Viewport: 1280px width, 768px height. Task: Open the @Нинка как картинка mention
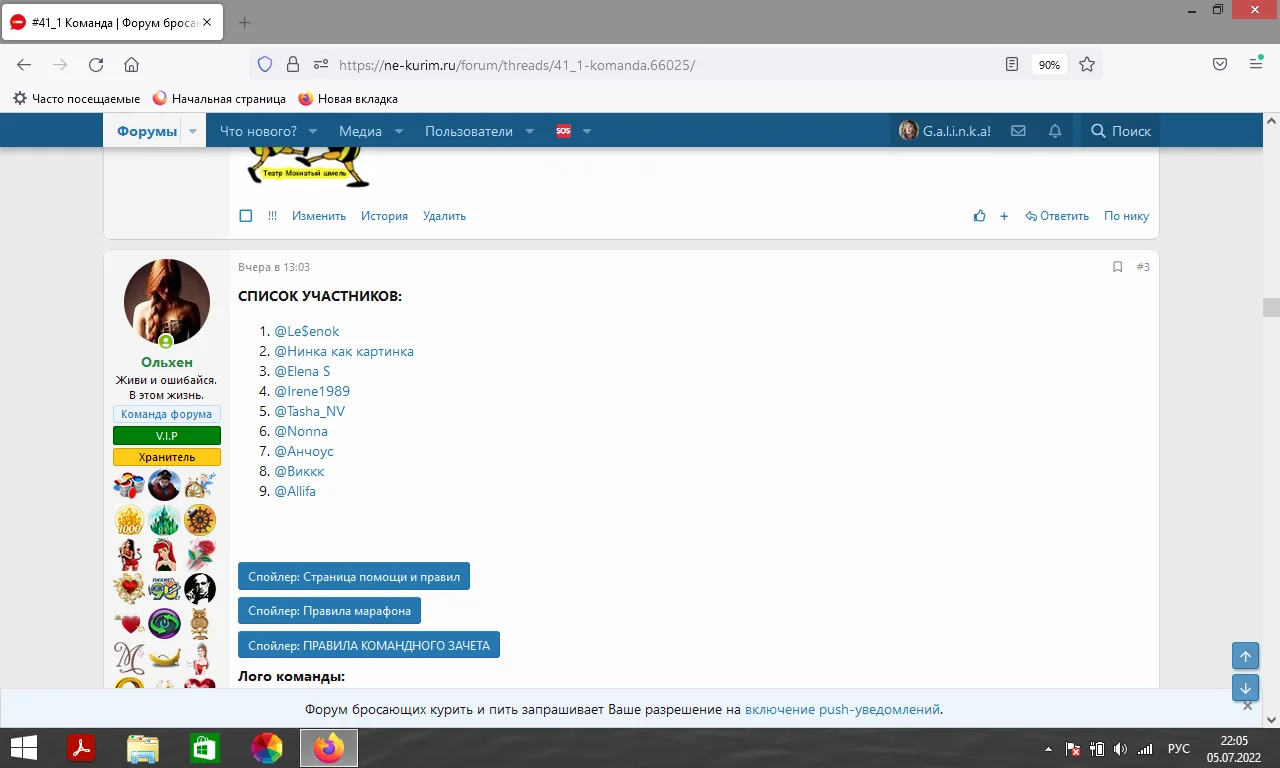[x=344, y=351]
